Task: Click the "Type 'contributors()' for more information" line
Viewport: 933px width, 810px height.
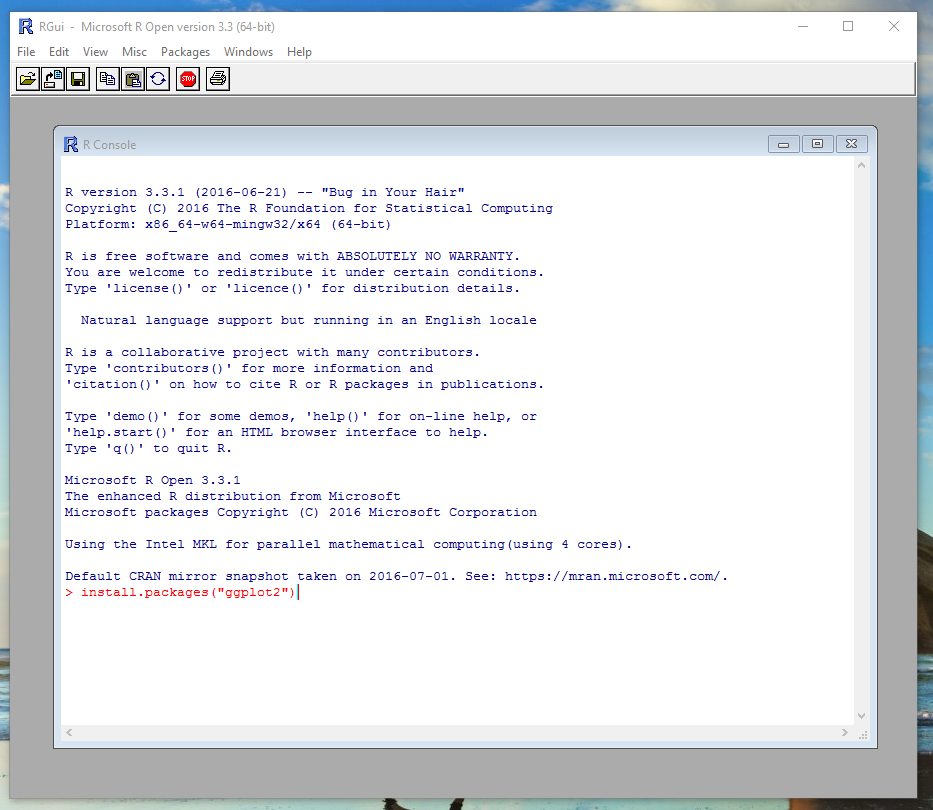Action: [249, 368]
